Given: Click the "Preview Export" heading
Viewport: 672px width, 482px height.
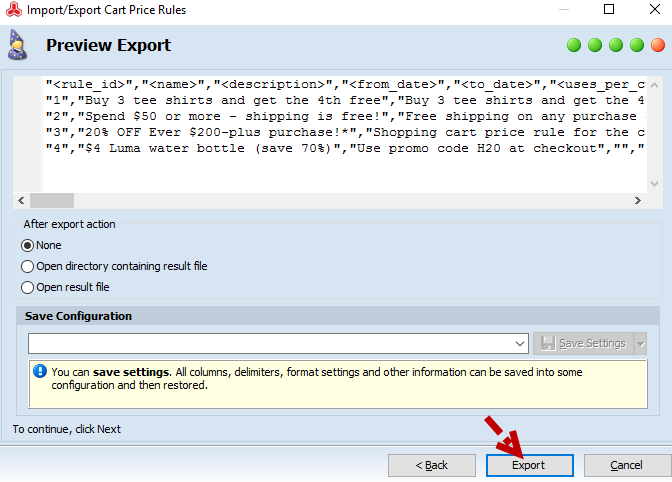Looking at the screenshot, I should [x=108, y=45].
